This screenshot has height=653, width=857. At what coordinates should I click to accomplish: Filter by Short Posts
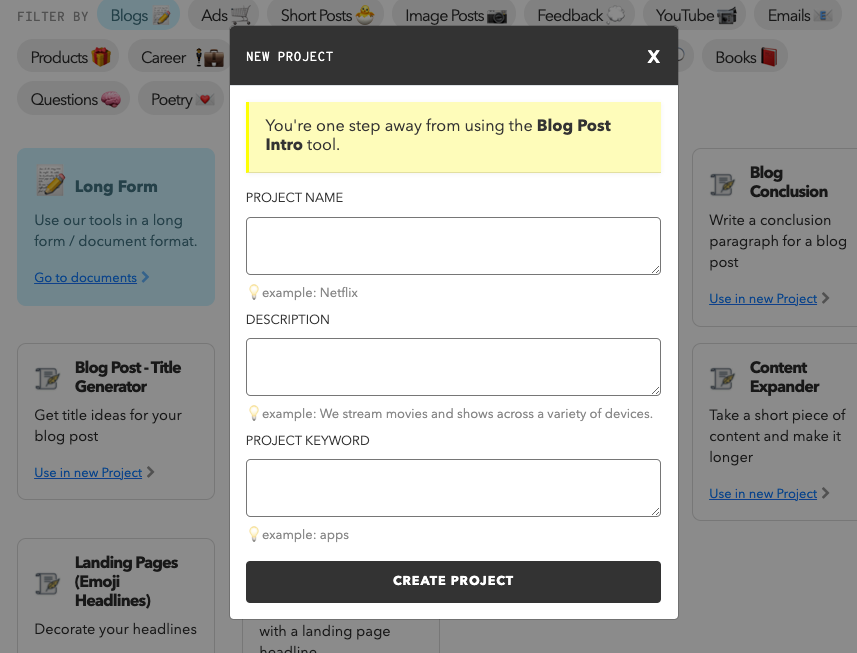(x=326, y=15)
